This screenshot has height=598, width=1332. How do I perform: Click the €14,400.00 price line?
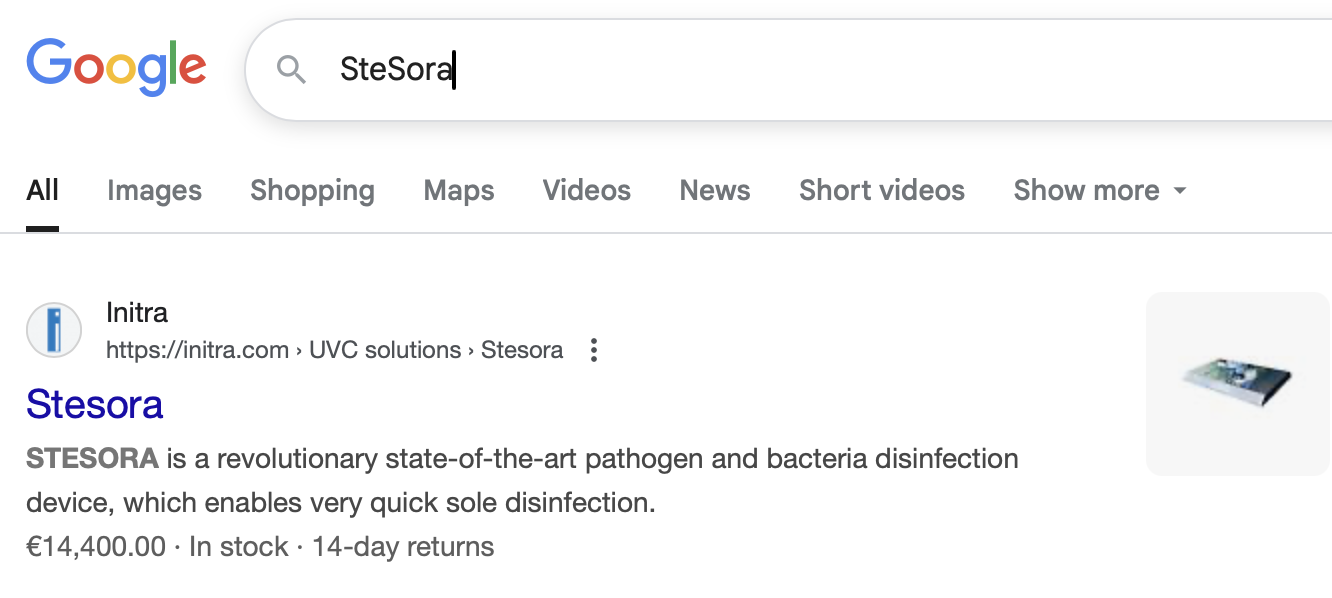click(x=260, y=547)
